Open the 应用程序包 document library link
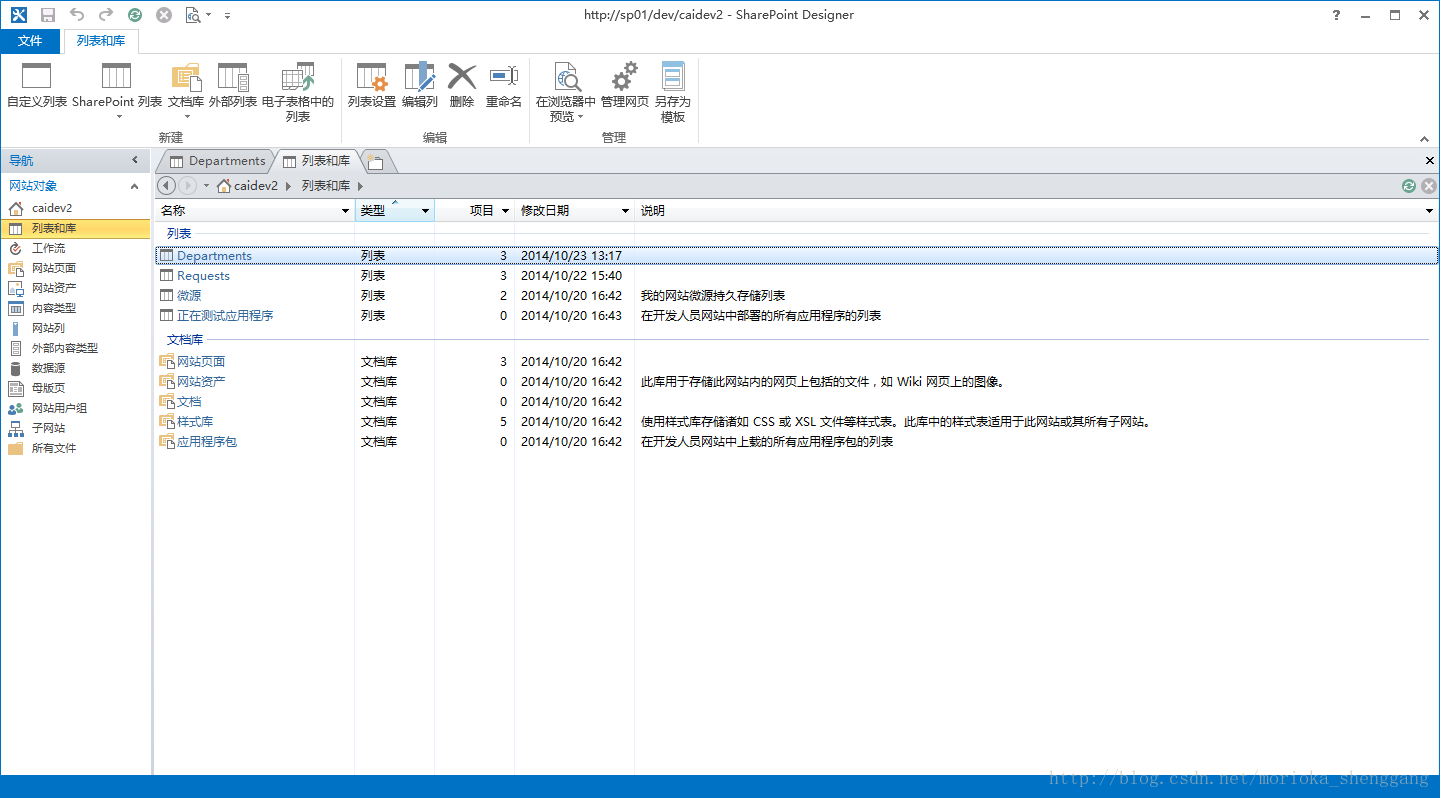This screenshot has width=1440, height=798. (207, 442)
